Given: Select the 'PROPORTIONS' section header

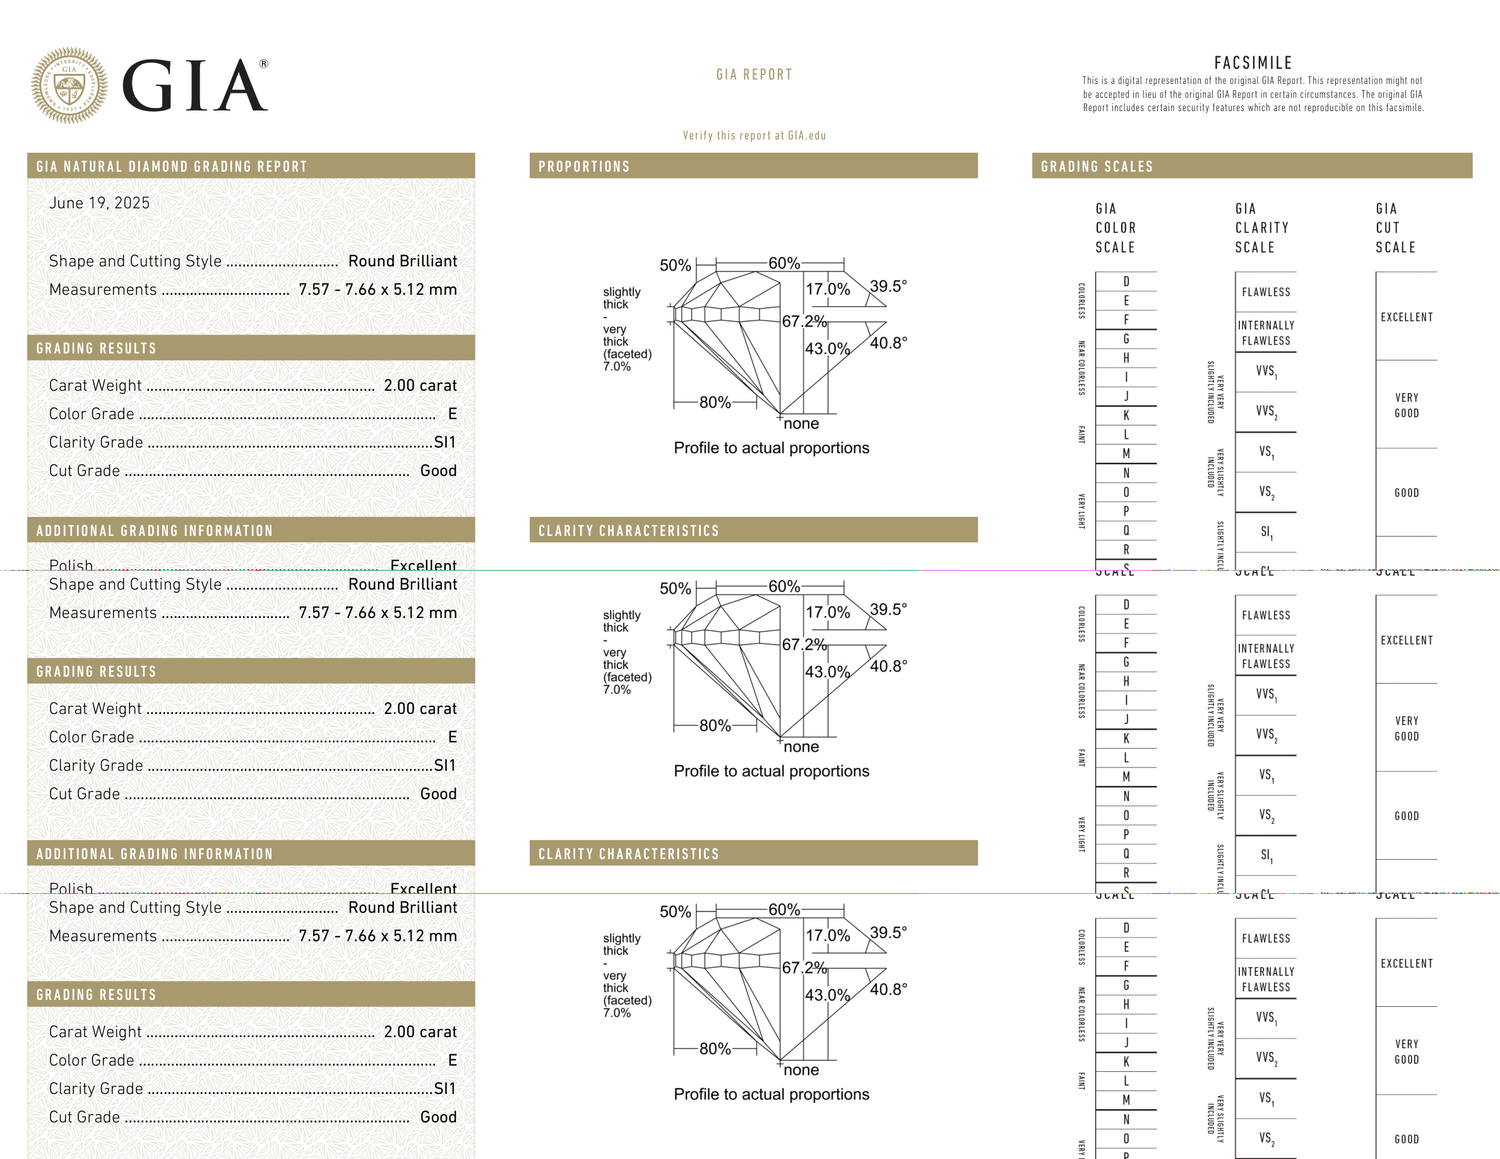Looking at the screenshot, I should (x=753, y=166).
